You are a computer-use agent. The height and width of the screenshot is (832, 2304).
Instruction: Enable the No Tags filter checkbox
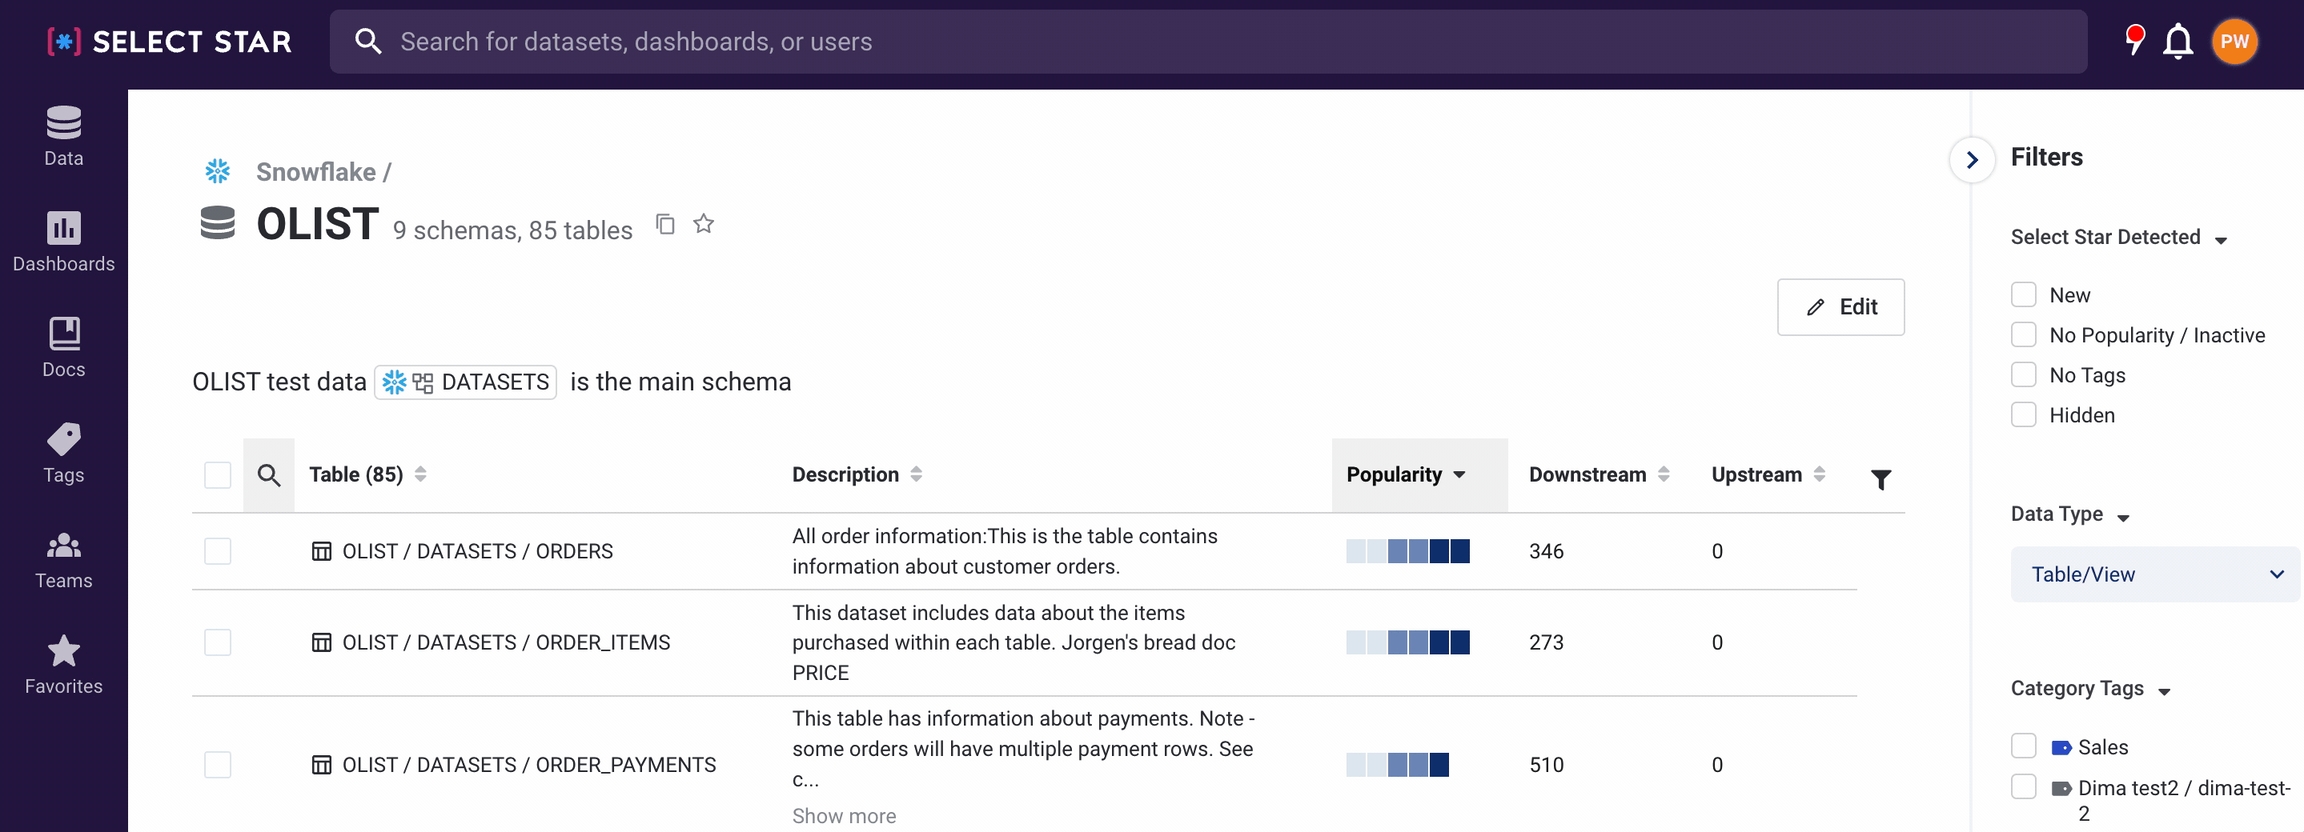[2023, 375]
